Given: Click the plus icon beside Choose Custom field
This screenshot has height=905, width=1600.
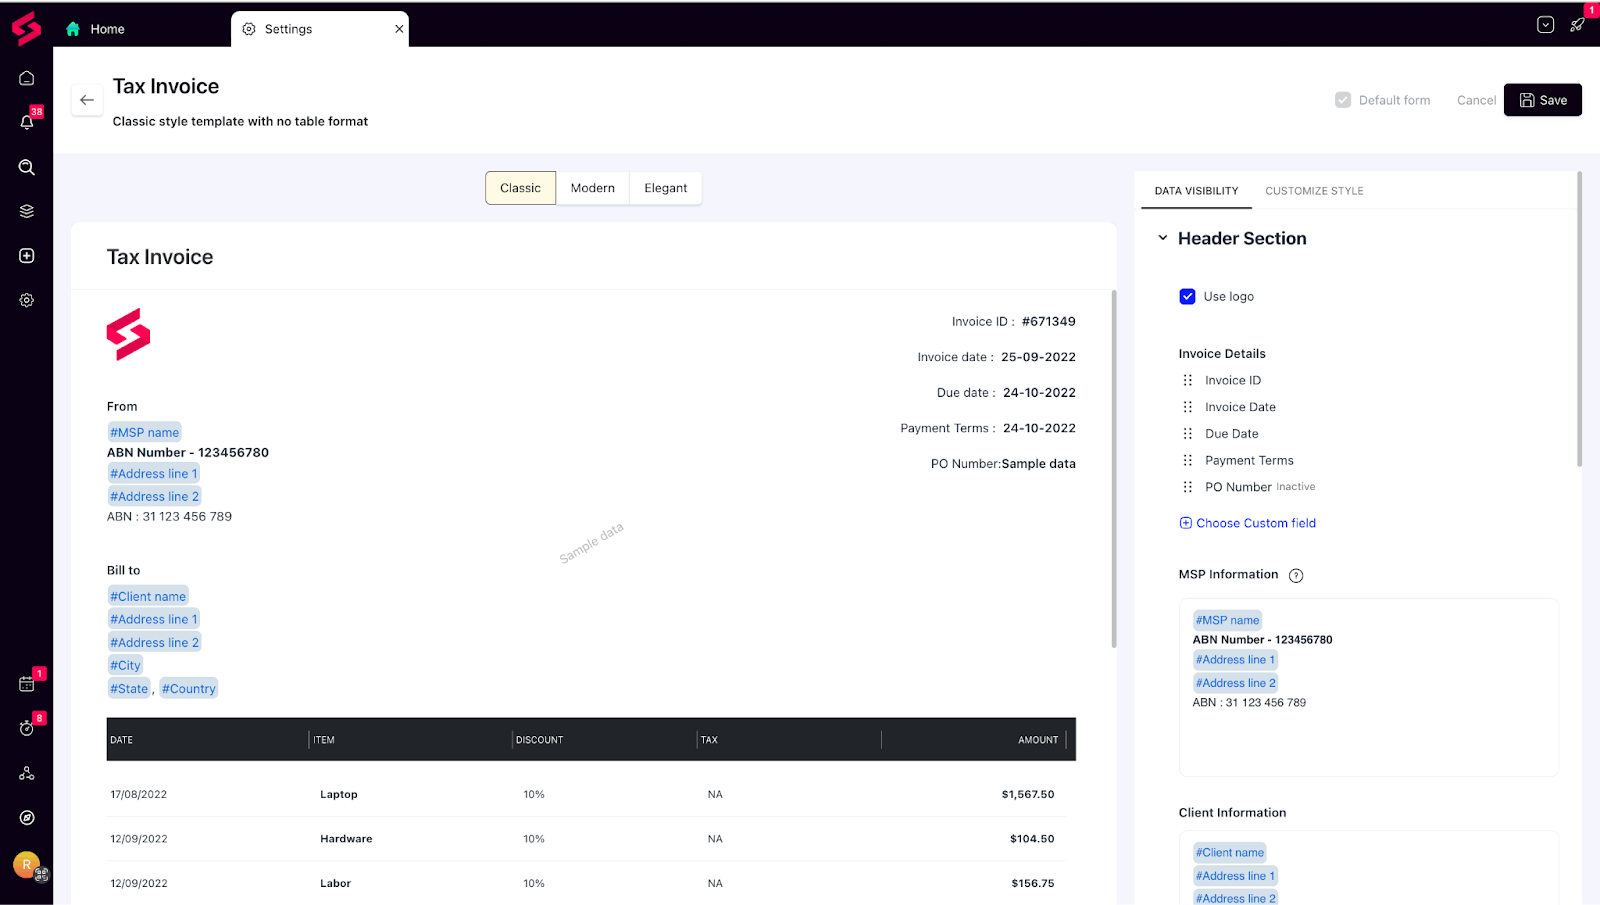Looking at the screenshot, I should [x=1186, y=523].
